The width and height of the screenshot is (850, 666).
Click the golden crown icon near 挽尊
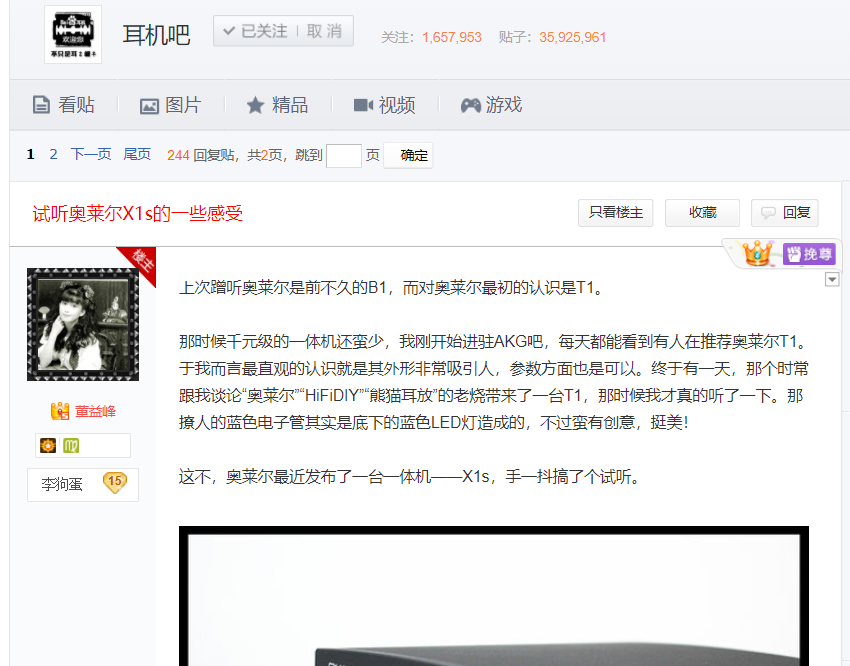[757, 253]
